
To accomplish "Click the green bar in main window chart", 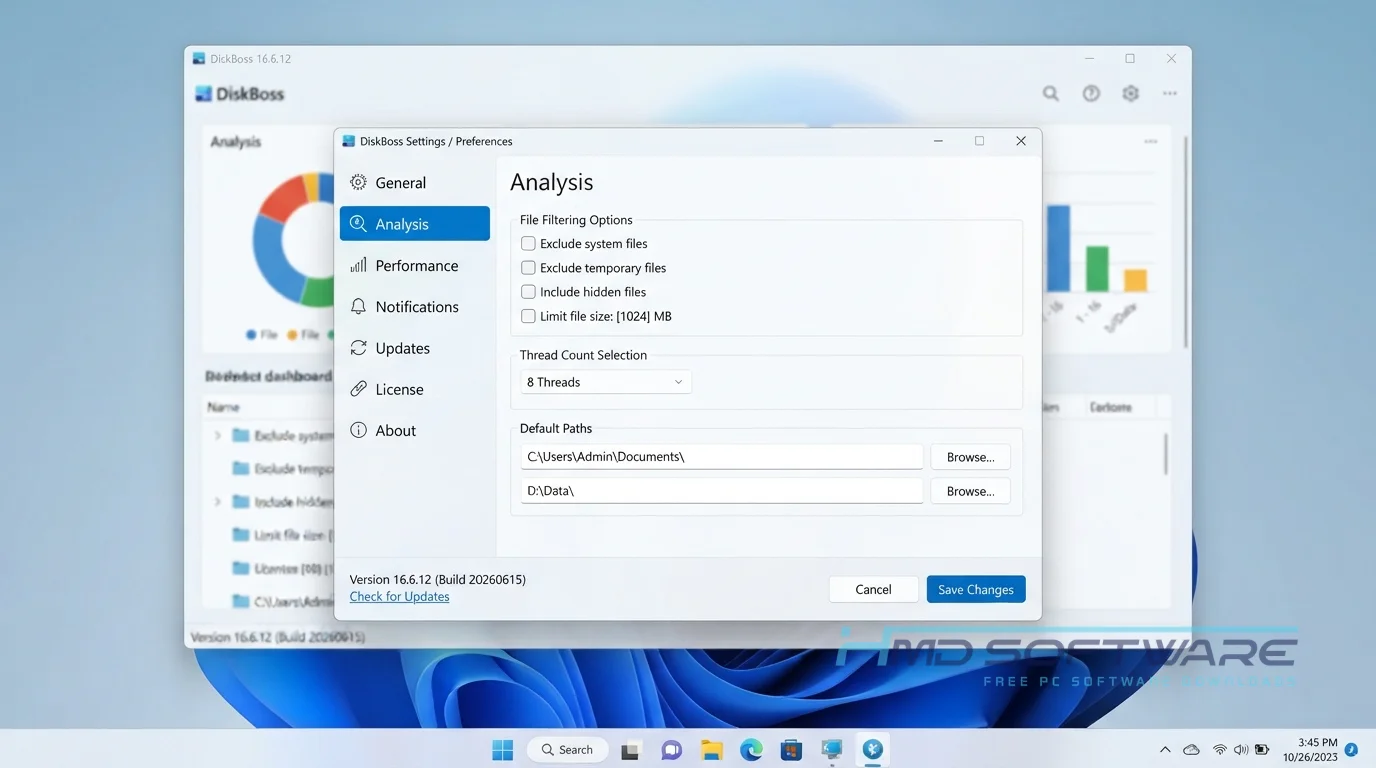I will (1097, 269).
